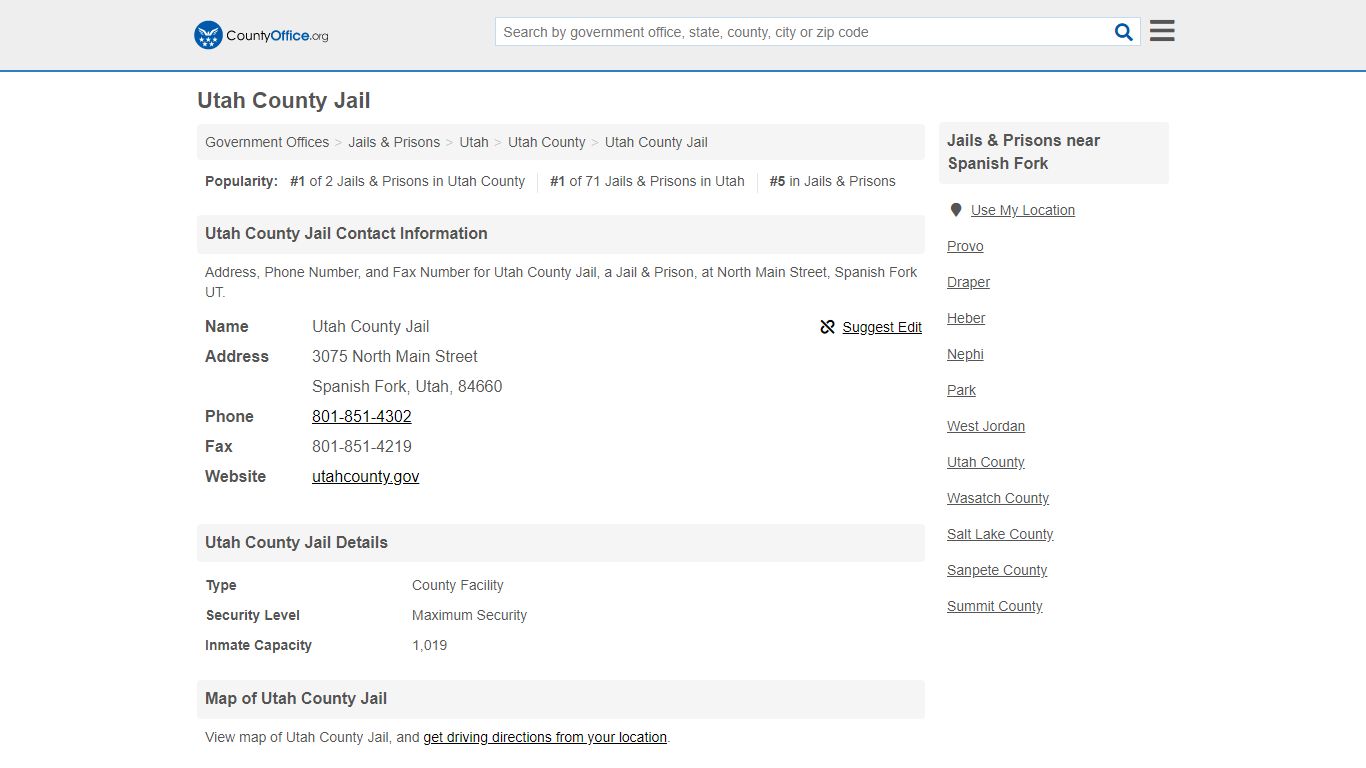Click Use My Location link
This screenshot has width=1366, height=768.
1023,210
